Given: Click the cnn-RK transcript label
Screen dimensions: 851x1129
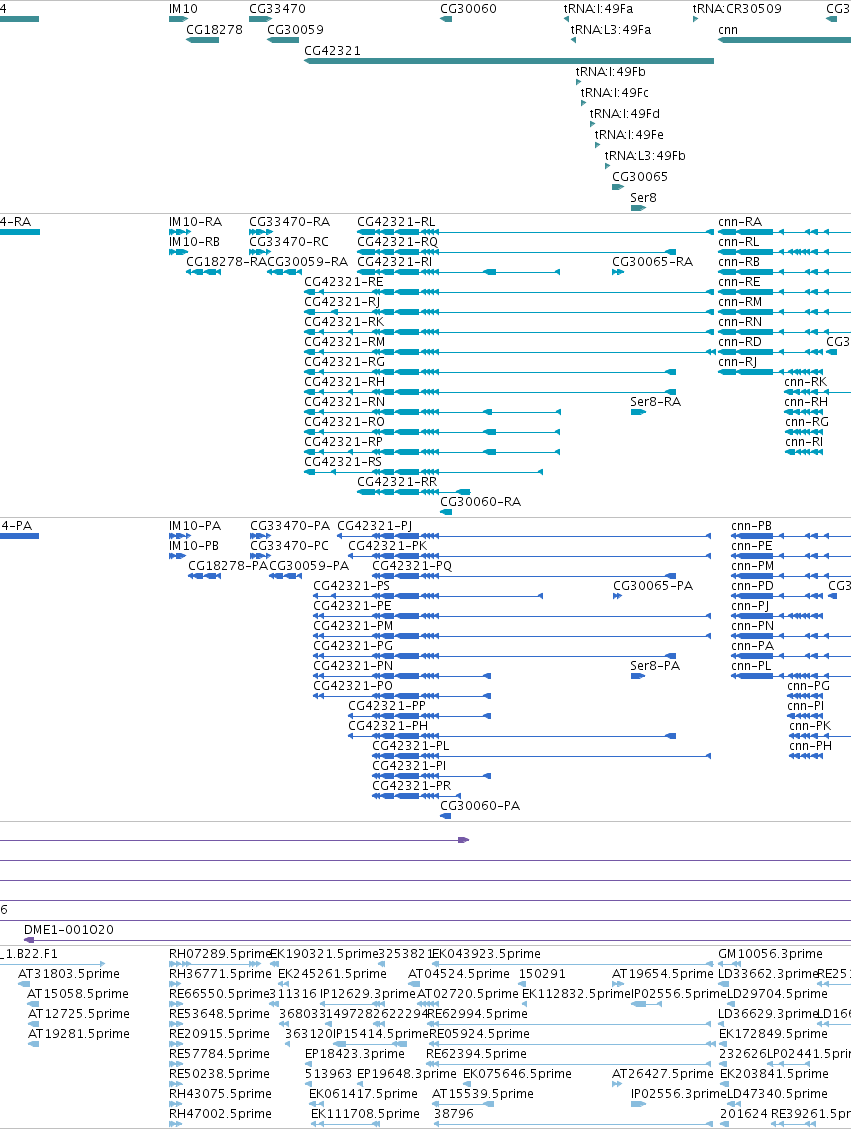Looking at the screenshot, I should pos(805,382).
